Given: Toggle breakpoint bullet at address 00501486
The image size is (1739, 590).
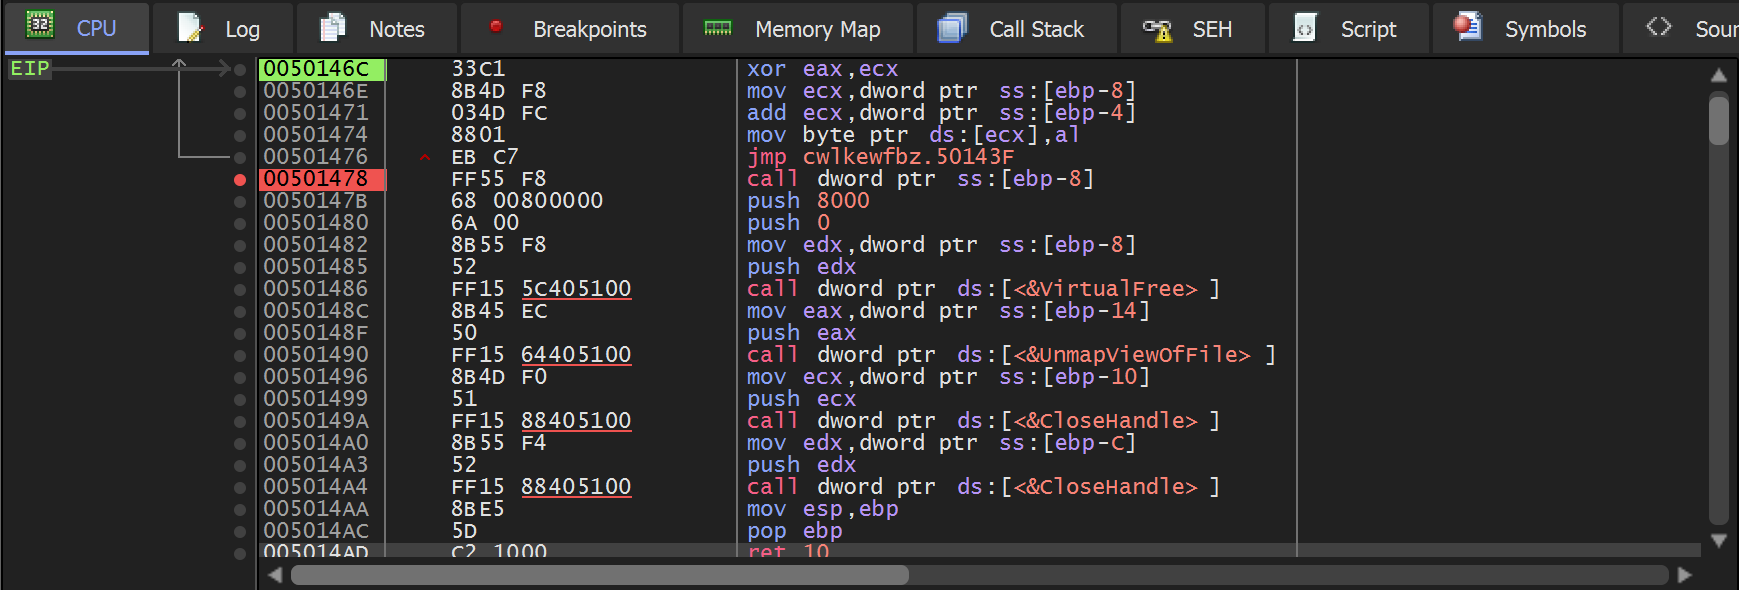Looking at the screenshot, I should coord(240,290).
